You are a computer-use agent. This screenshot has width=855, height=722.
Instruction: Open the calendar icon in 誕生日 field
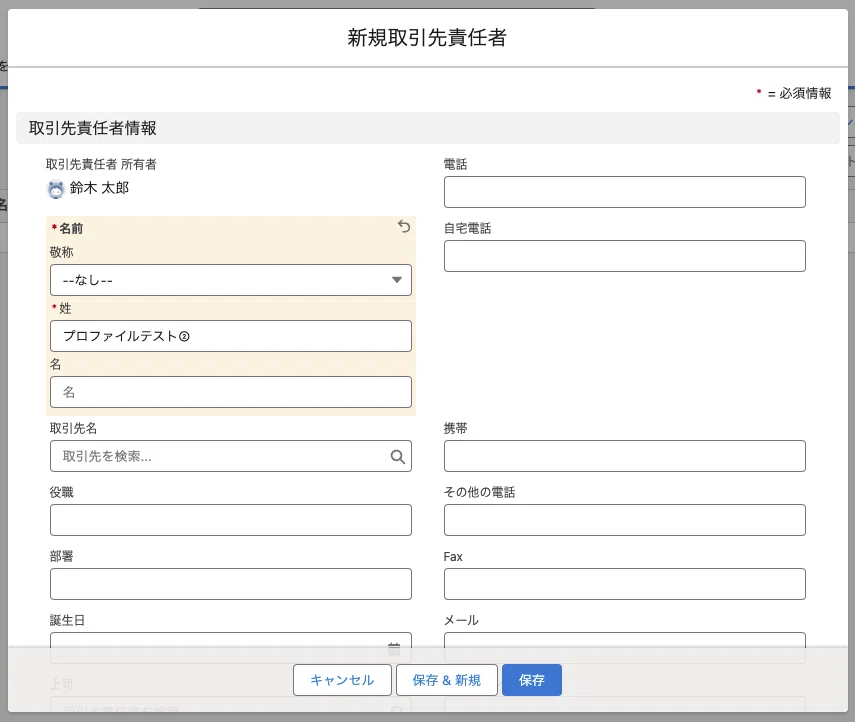[x=394, y=648]
